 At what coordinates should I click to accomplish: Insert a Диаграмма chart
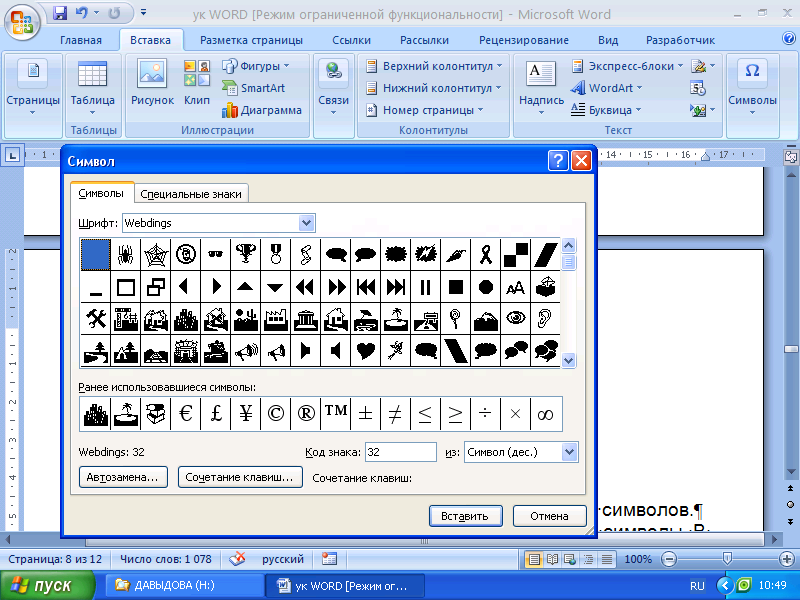(262, 110)
